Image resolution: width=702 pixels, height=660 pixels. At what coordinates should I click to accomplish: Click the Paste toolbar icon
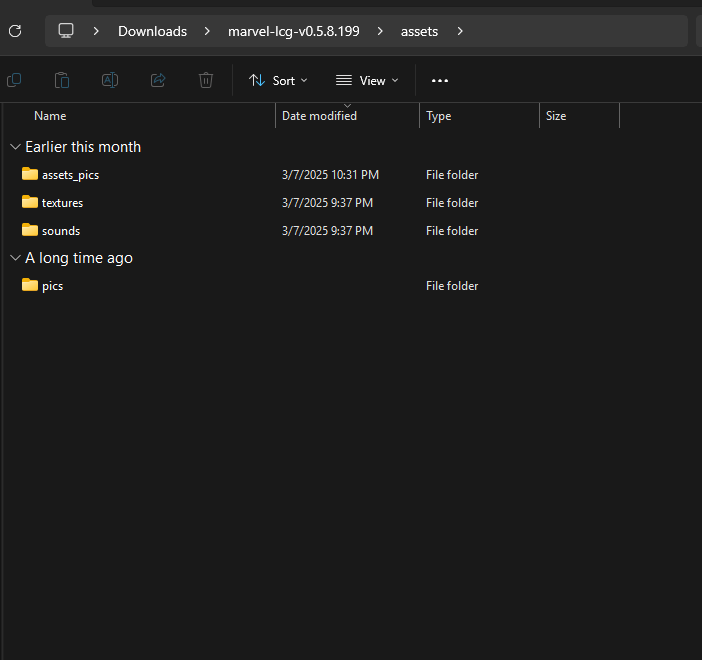click(62, 80)
